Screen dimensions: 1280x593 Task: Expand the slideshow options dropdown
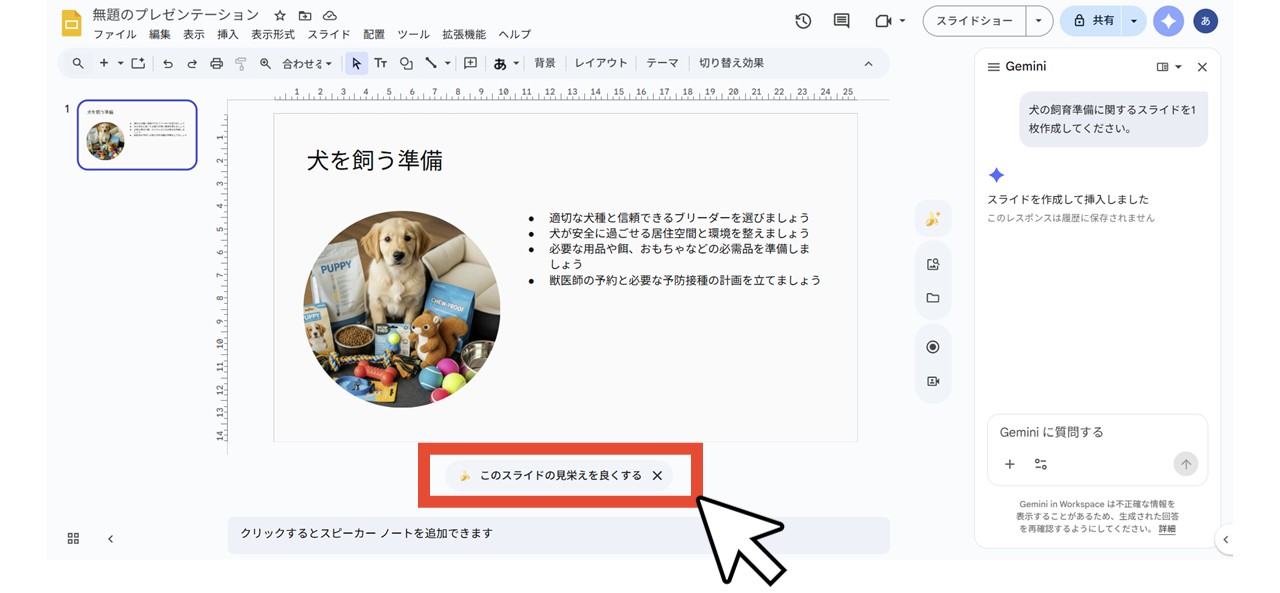1038,20
